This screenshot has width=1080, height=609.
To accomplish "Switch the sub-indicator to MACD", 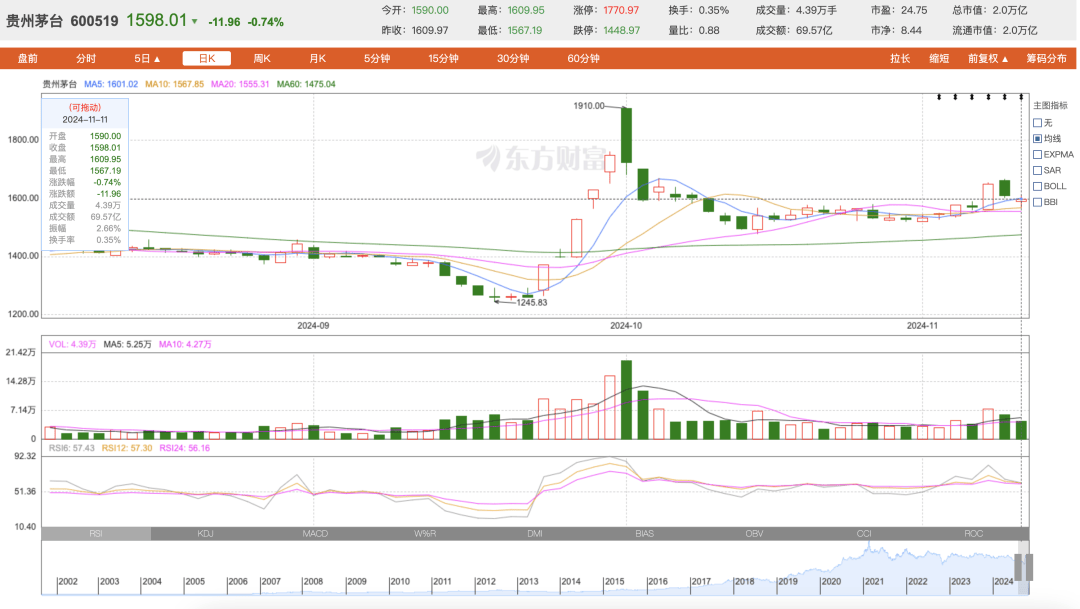I will tap(315, 534).
